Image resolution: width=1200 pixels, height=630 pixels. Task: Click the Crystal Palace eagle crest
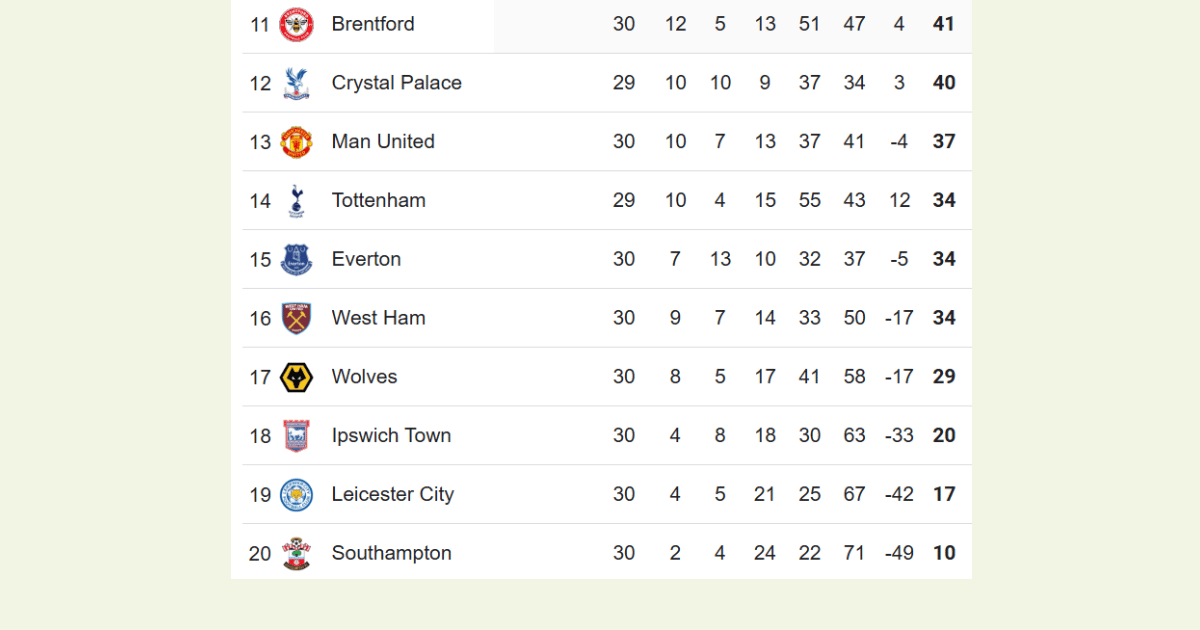(x=296, y=83)
